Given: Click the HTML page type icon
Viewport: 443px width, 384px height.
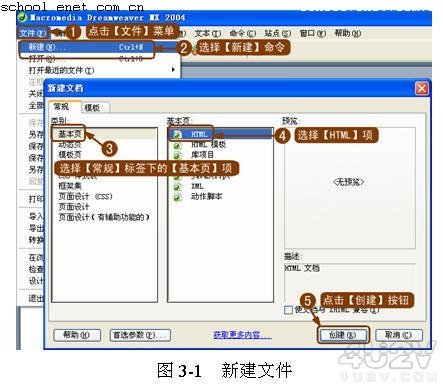Looking at the screenshot, I should tap(177, 135).
